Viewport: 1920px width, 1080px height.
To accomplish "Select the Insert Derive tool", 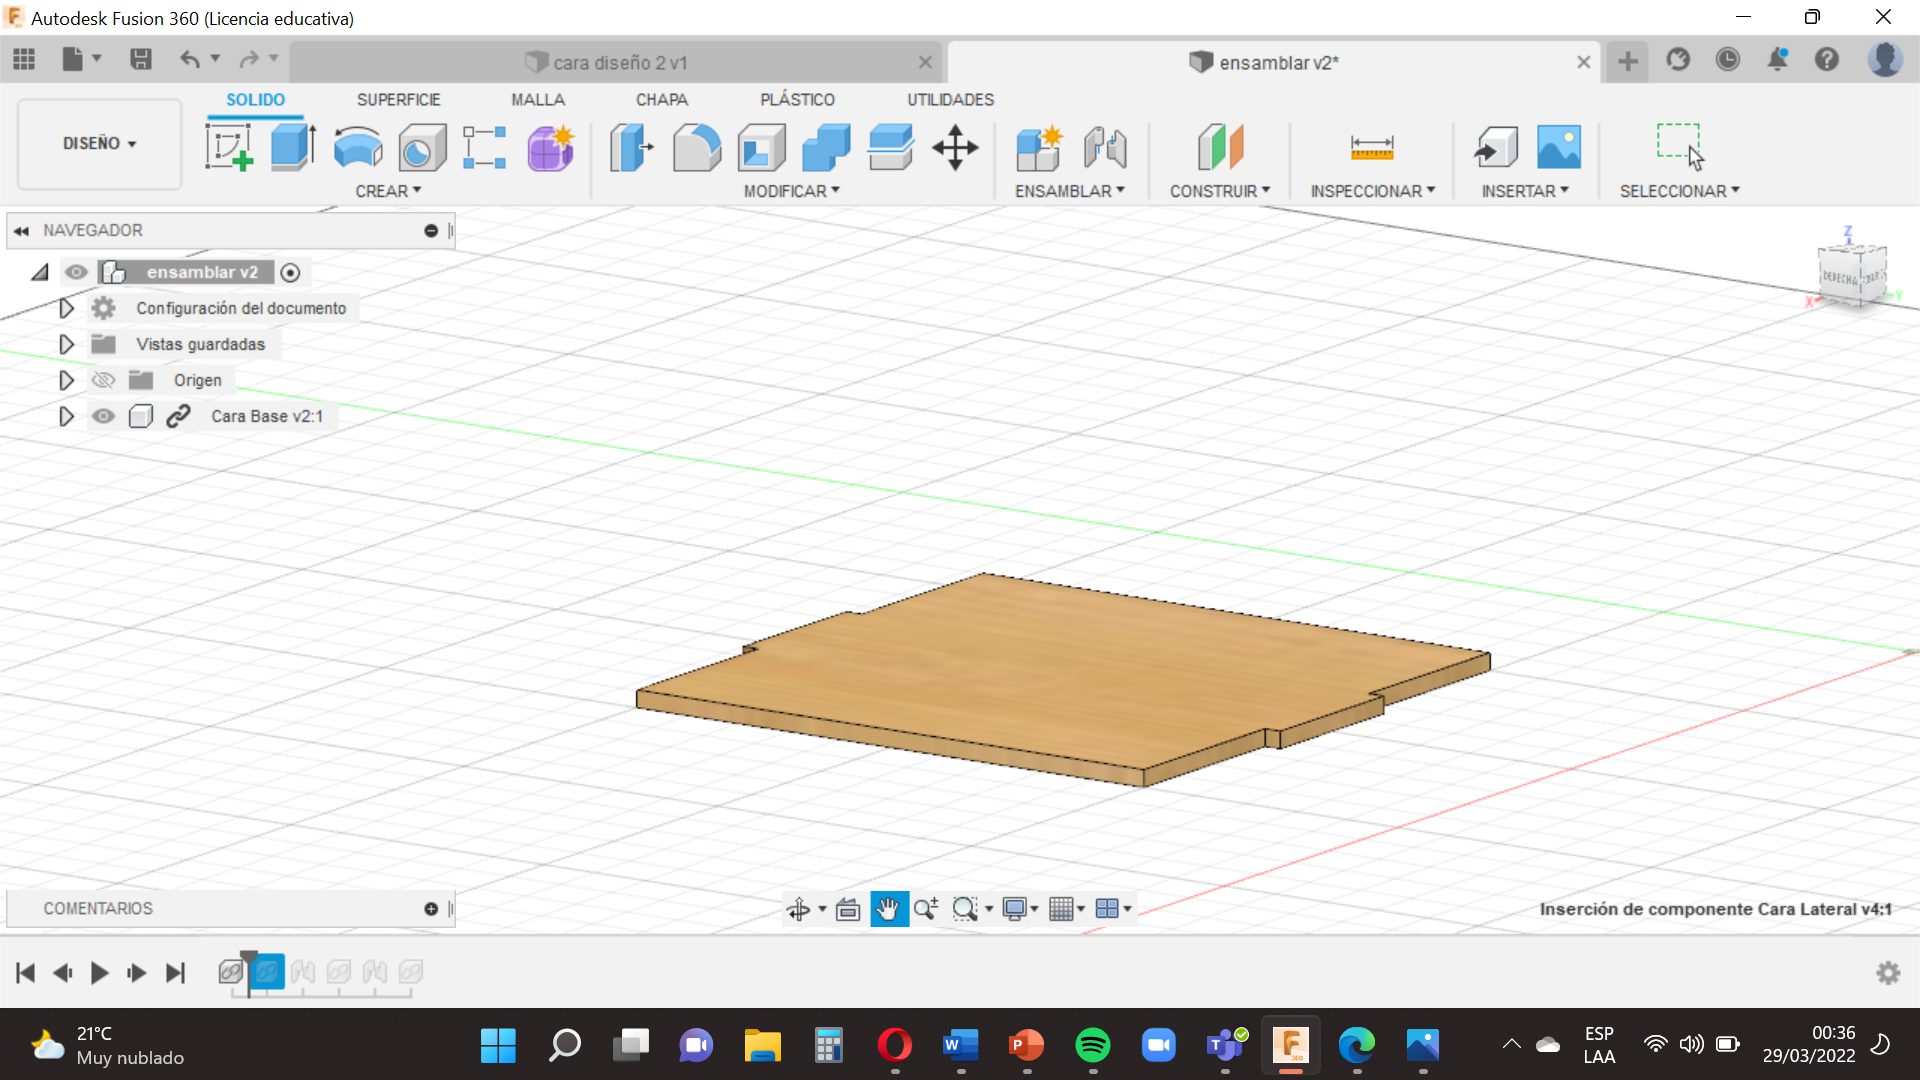I will click(x=1495, y=147).
